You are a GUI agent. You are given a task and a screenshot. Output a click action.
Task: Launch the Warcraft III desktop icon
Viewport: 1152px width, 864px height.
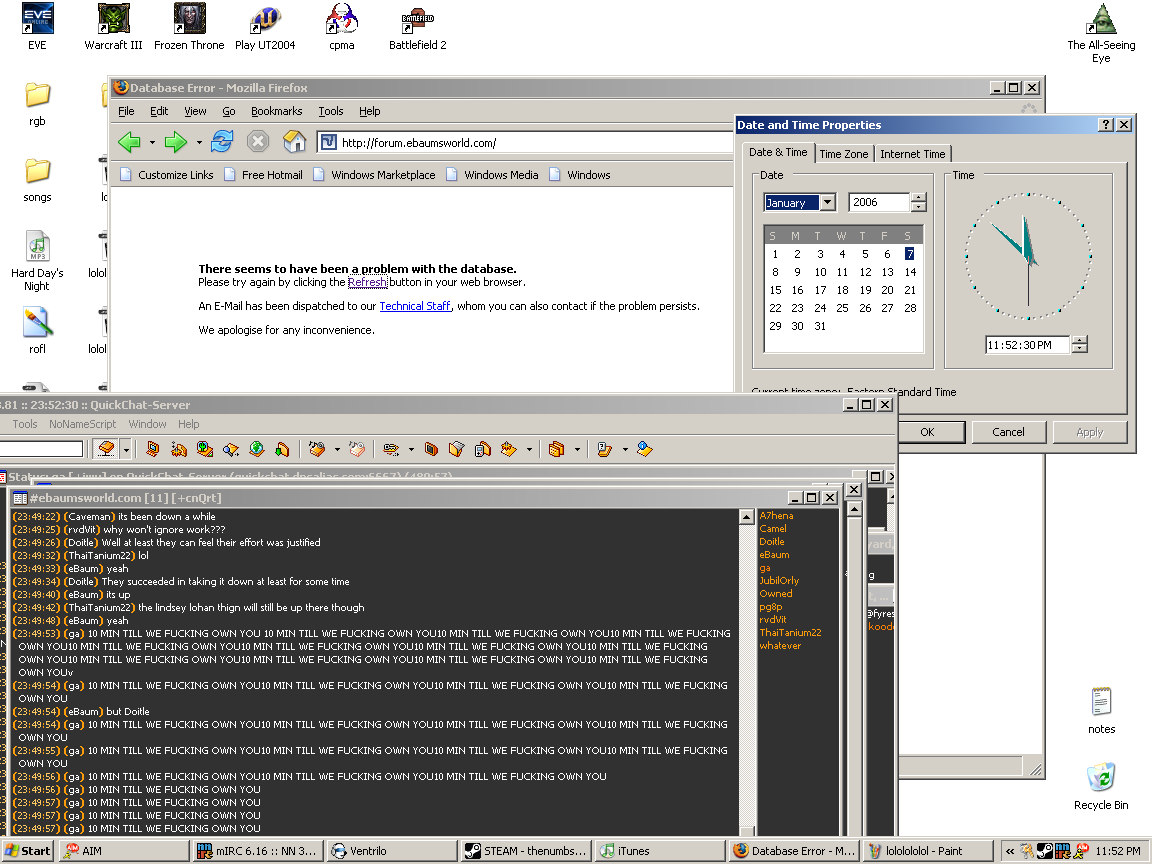(x=113, y=22)
